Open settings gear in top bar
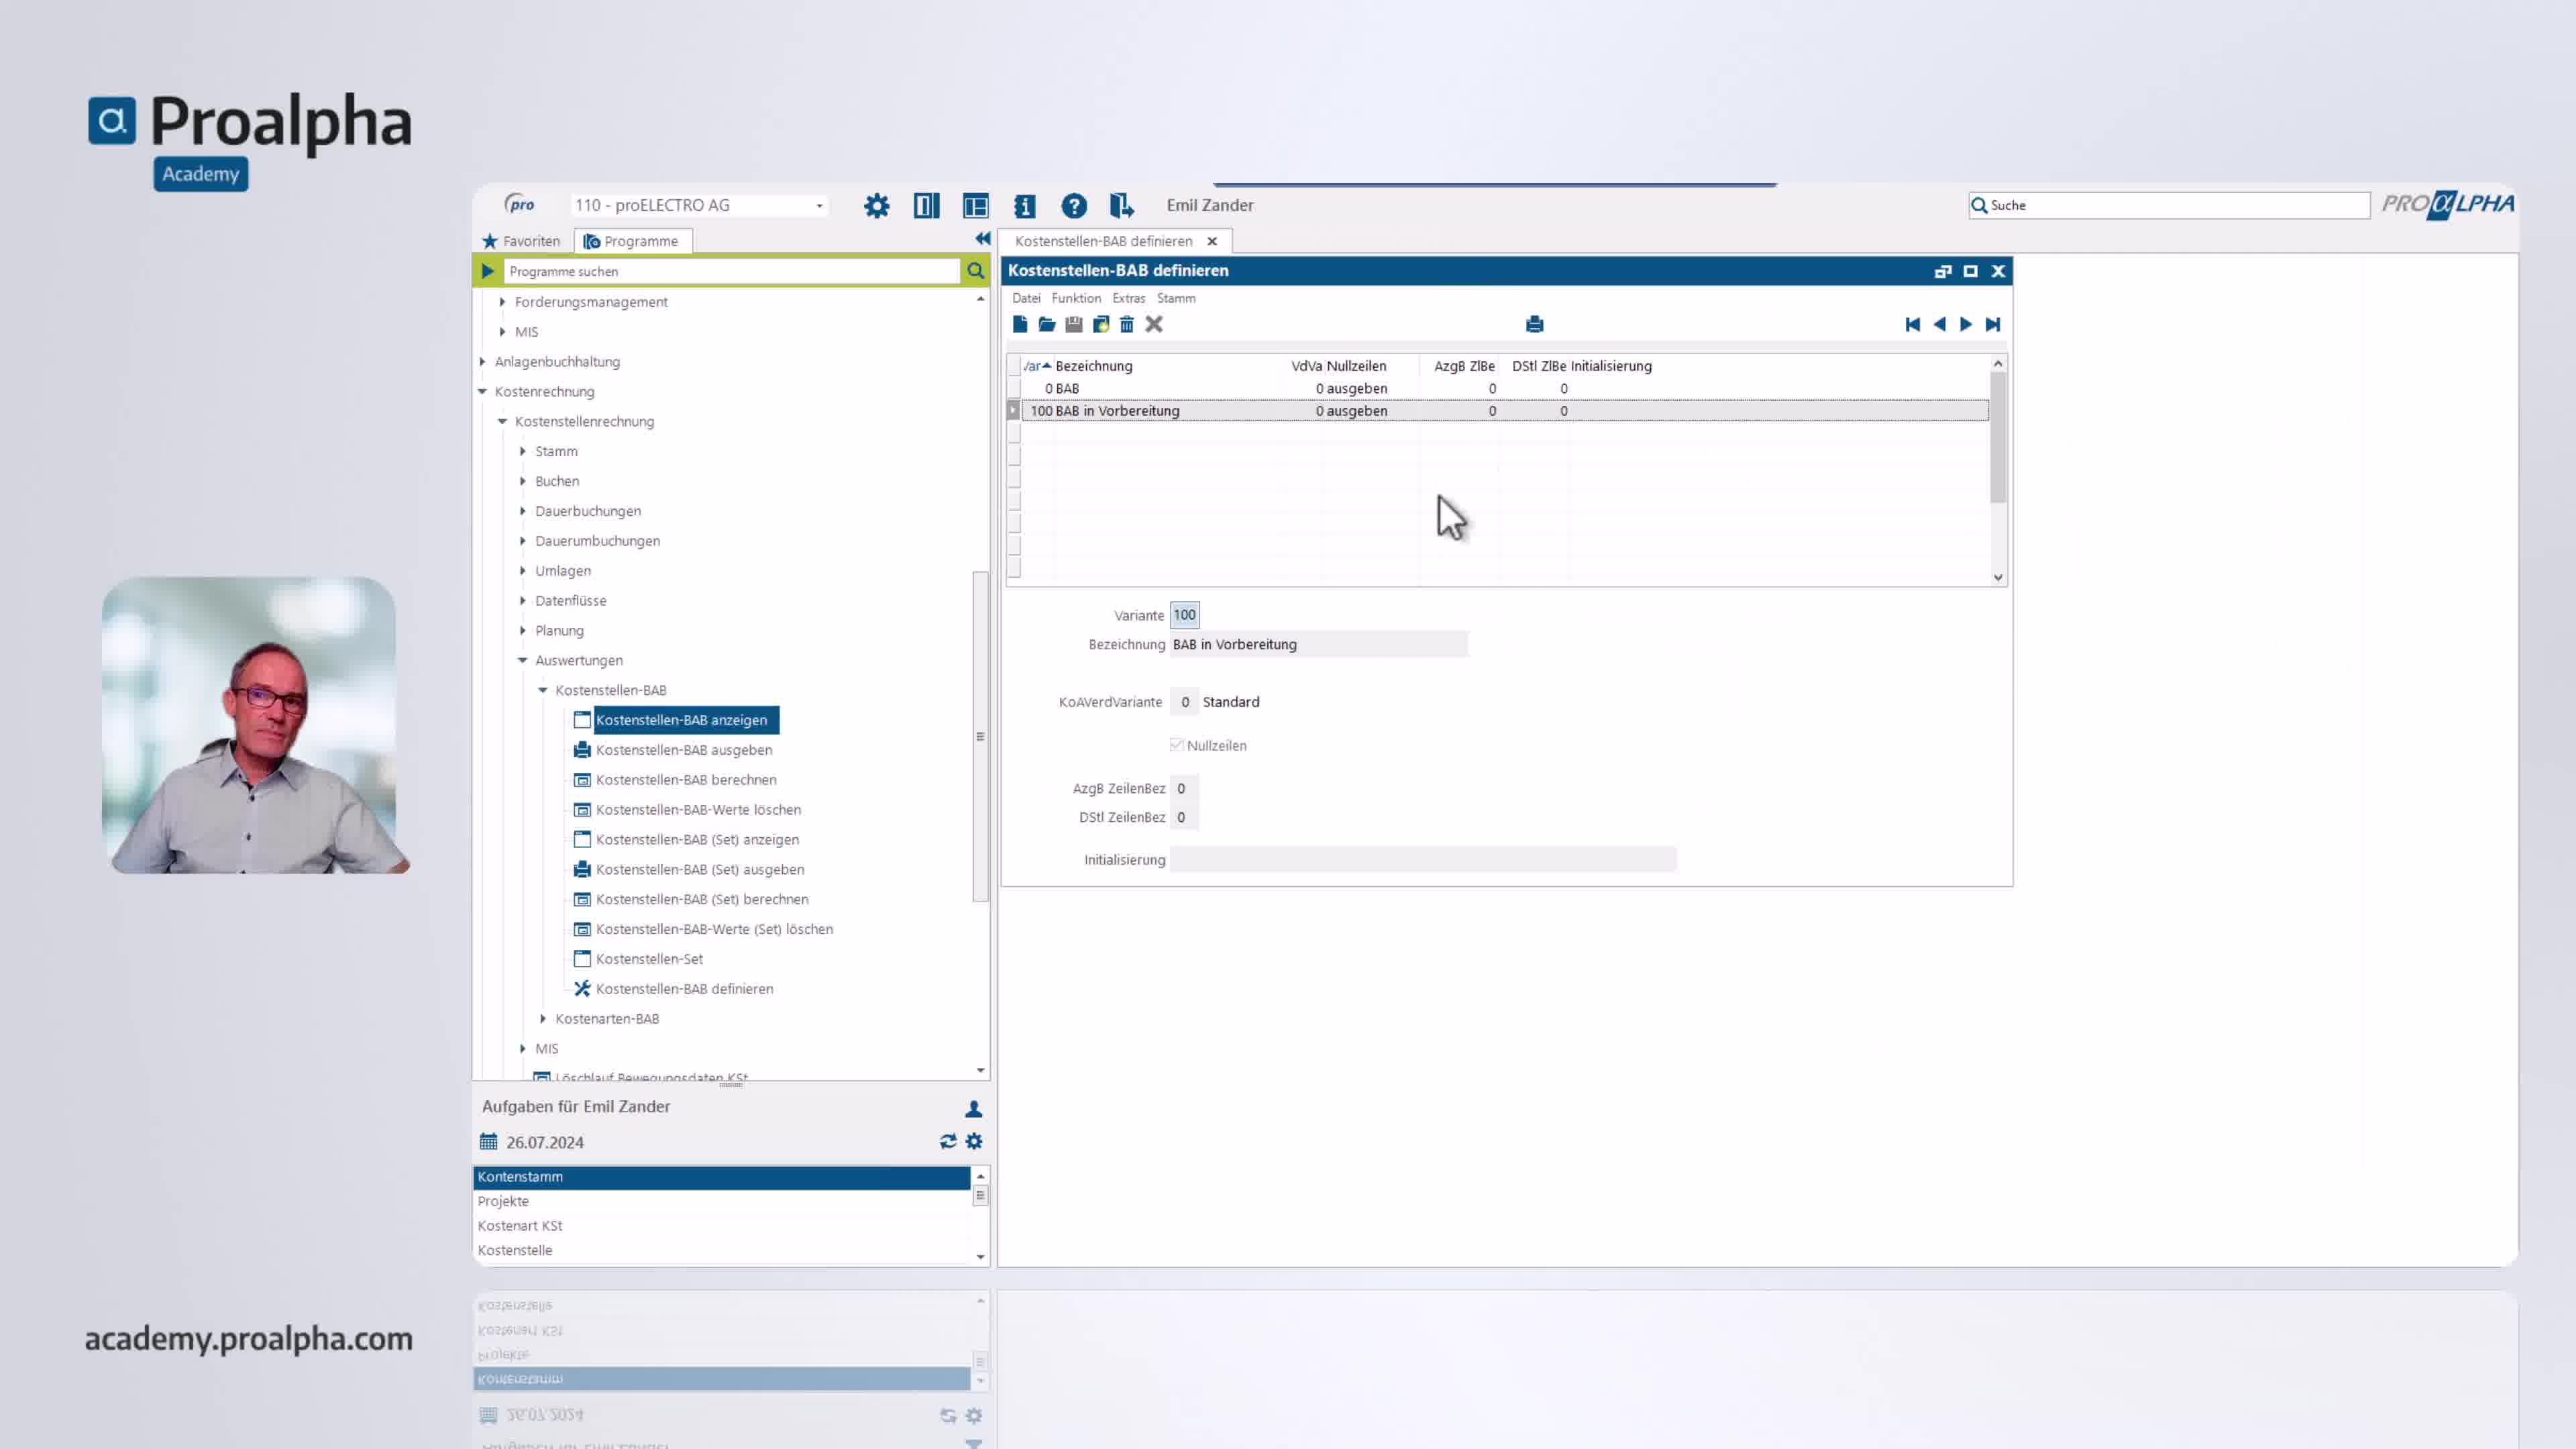Image resolution: width=2576 pixels, height=1449 pixels. click(876, 206)
